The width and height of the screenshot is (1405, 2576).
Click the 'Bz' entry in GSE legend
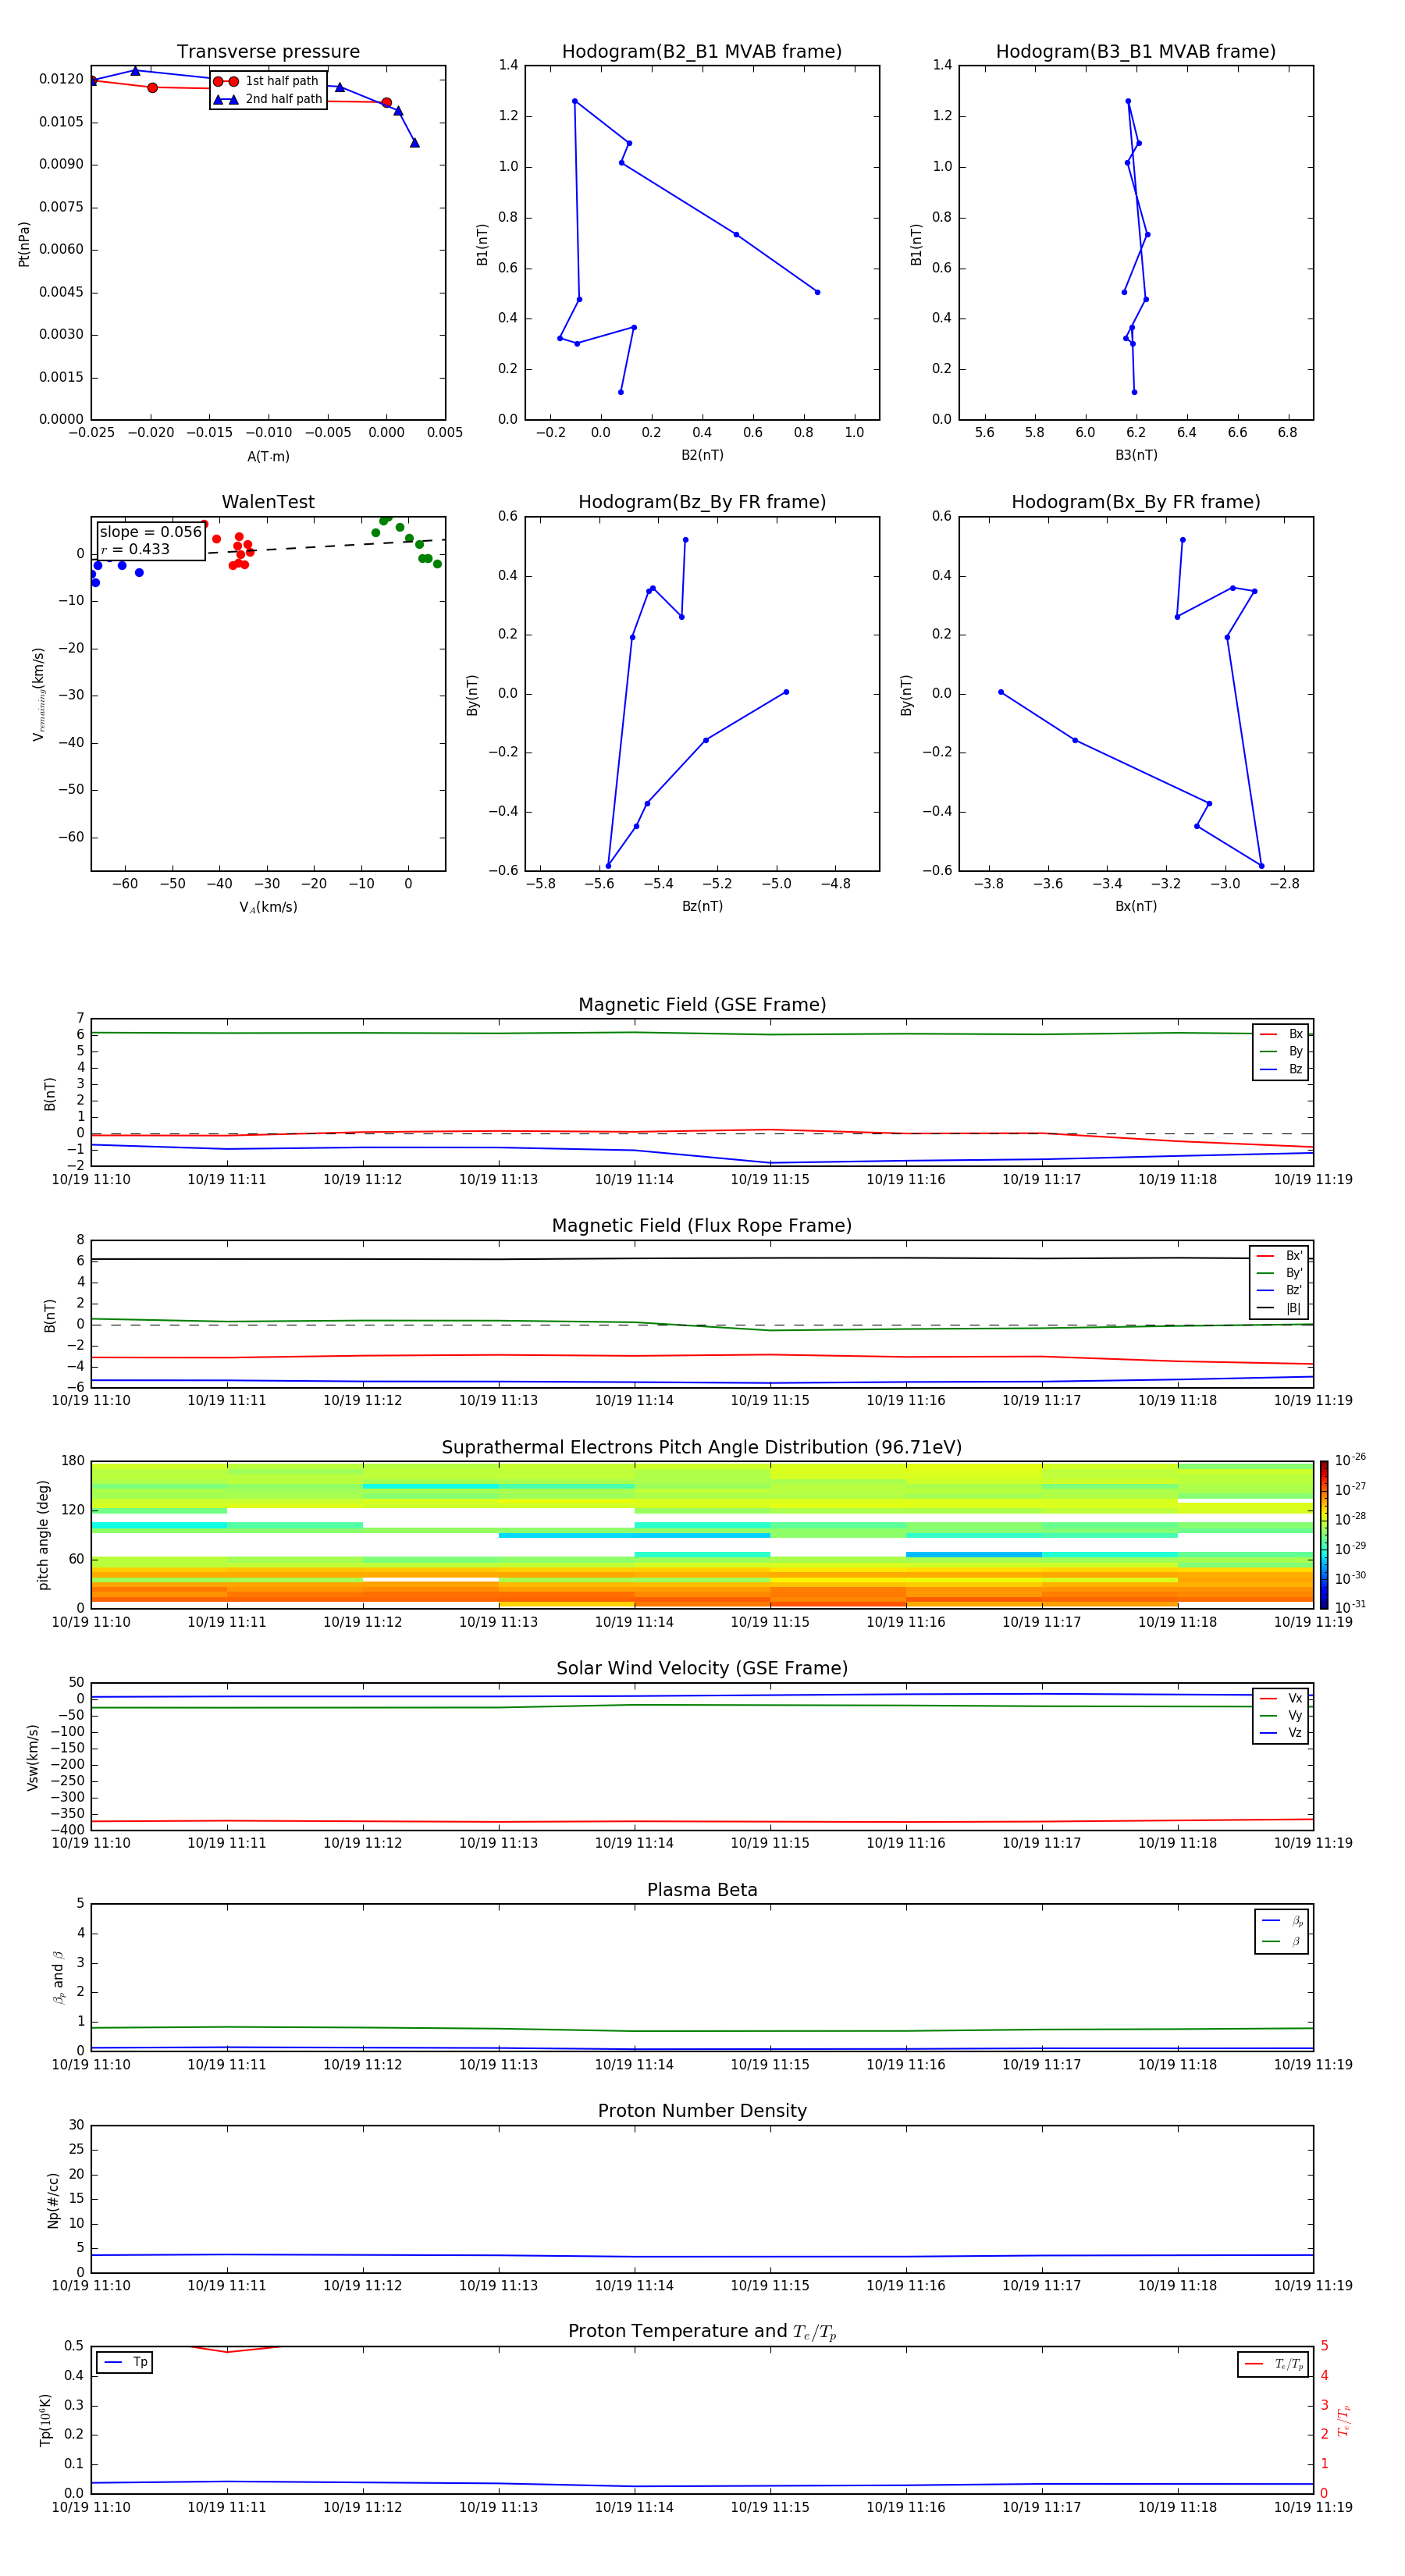[1281, 1070]
